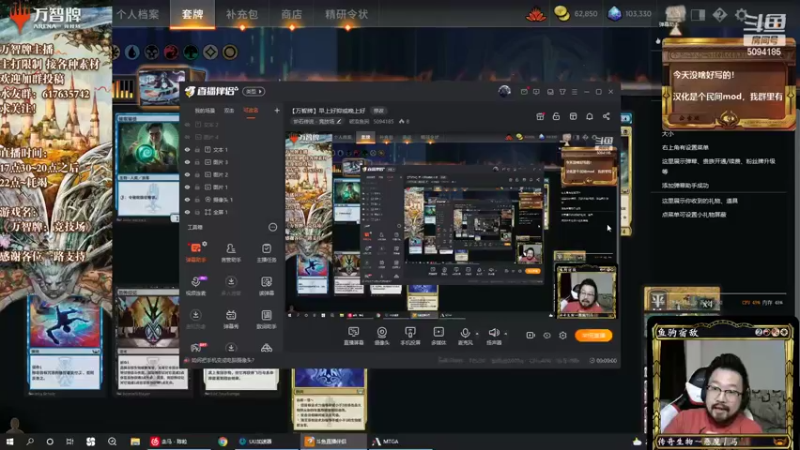Image resolution: width=800 pixels, height=450 pixels.
Task: Select the 摄像头 1 layer row
Action: [x=232, y=199]
